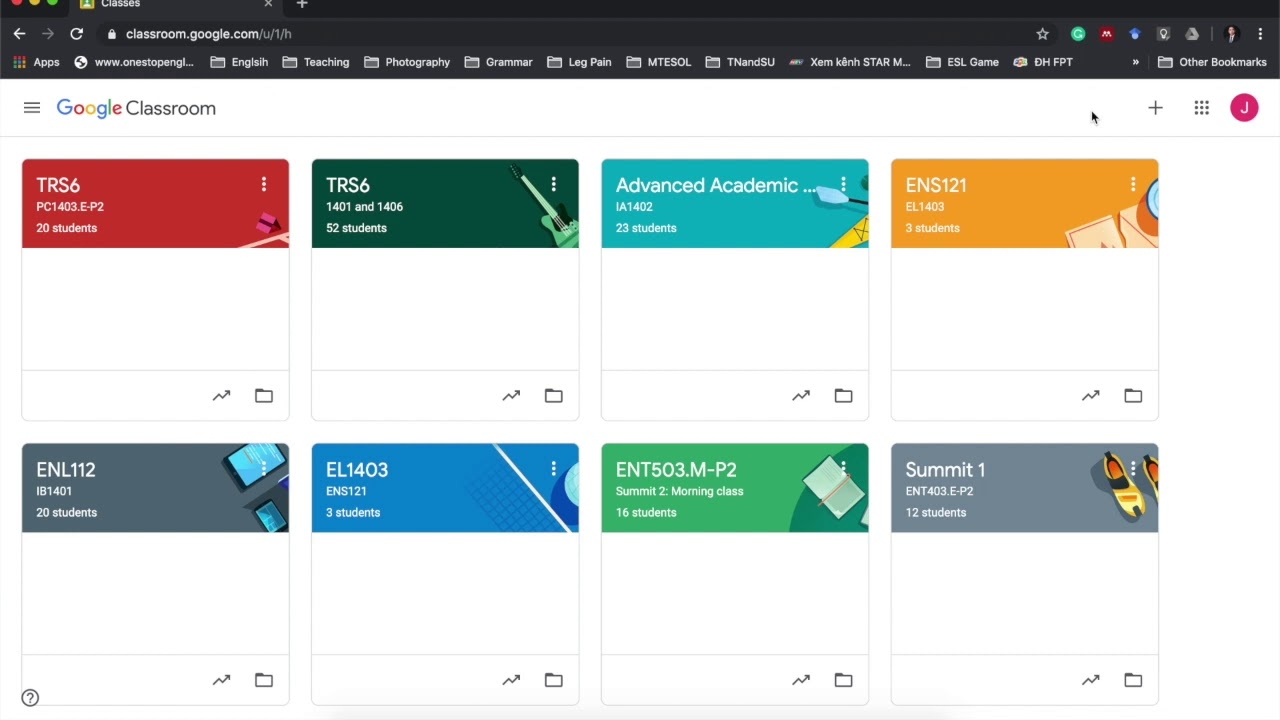Open more options on ENL112 card
Image resolution: width=1280 pixels, height=720 pixels.
(264, 469)
